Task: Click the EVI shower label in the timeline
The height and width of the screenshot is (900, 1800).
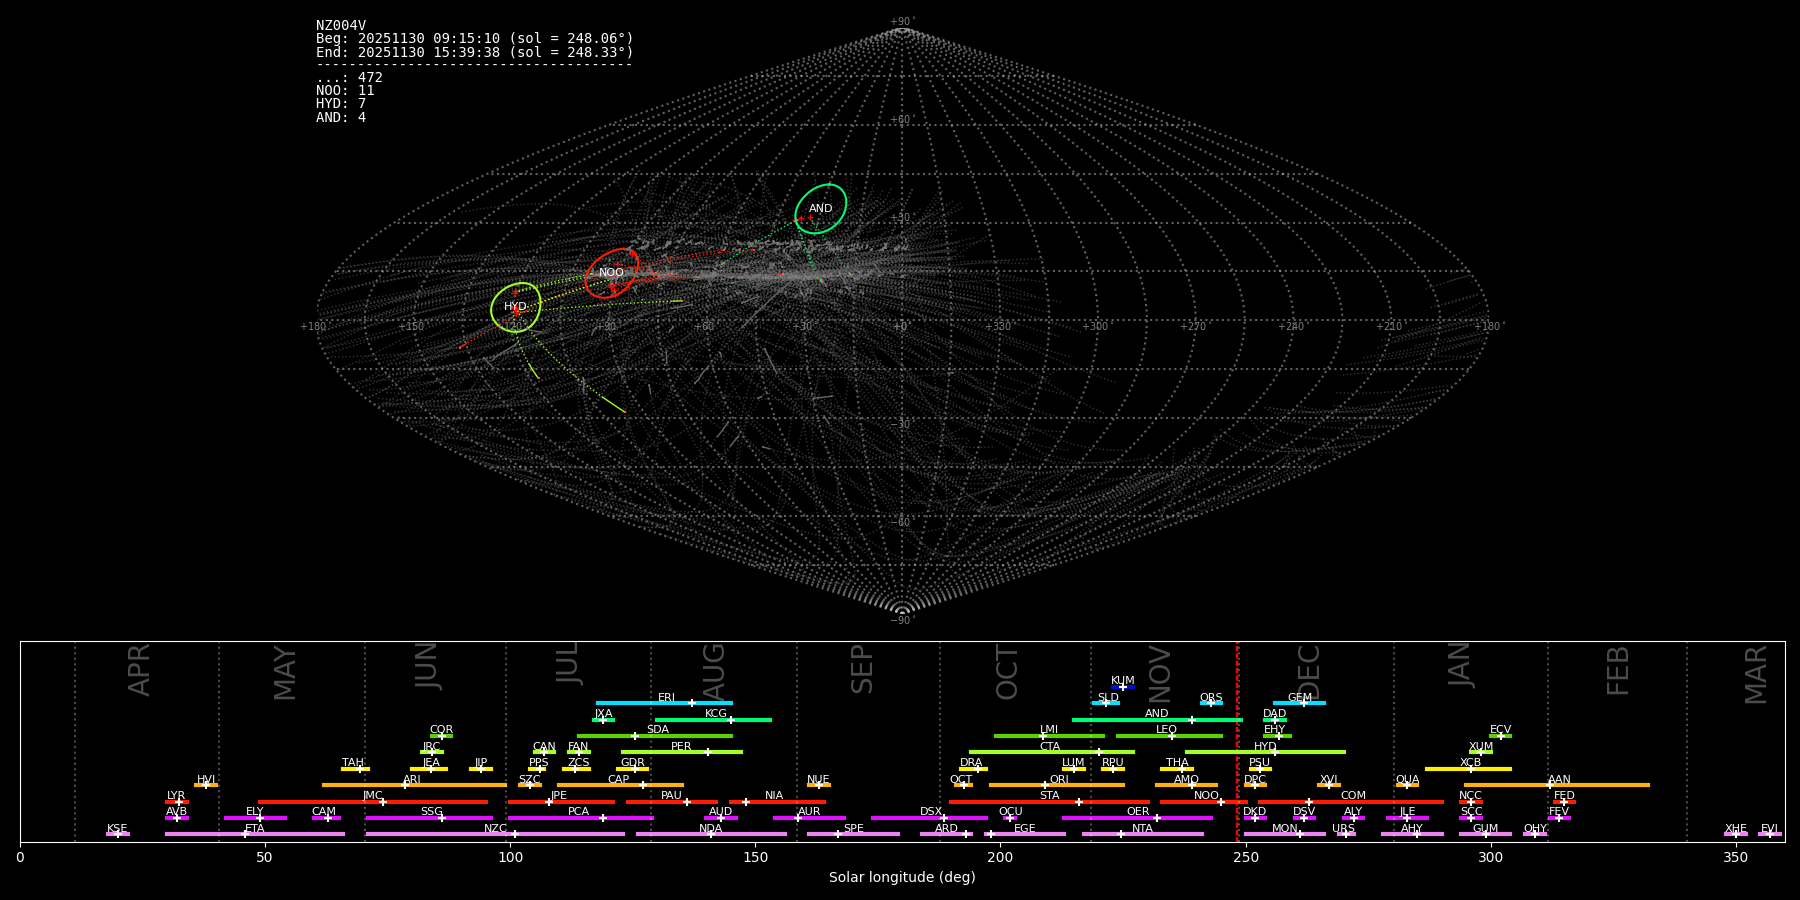Action: [1769, 829]
